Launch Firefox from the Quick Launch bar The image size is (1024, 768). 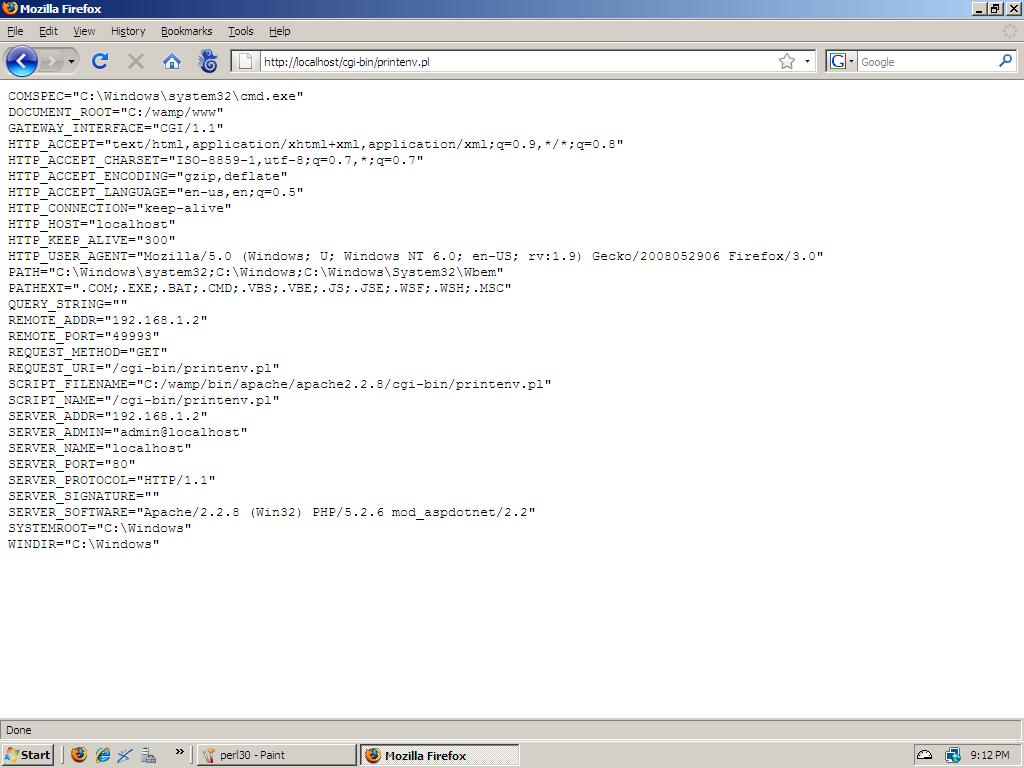(x=79, y=755)
